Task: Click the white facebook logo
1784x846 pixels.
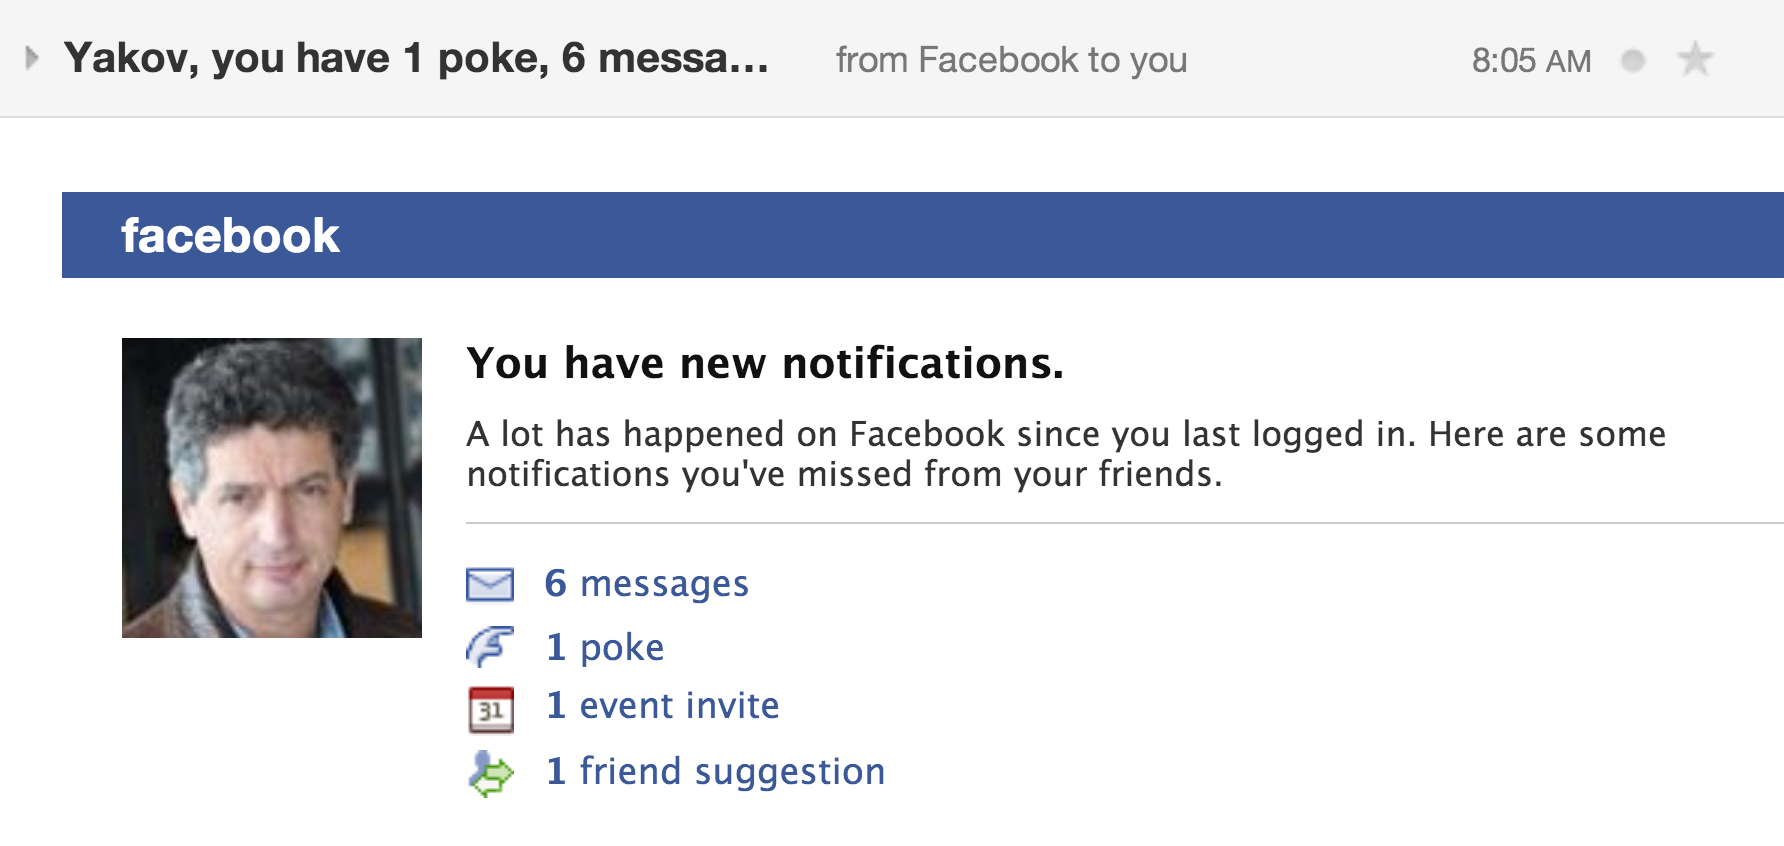Action: pos(230,236)
